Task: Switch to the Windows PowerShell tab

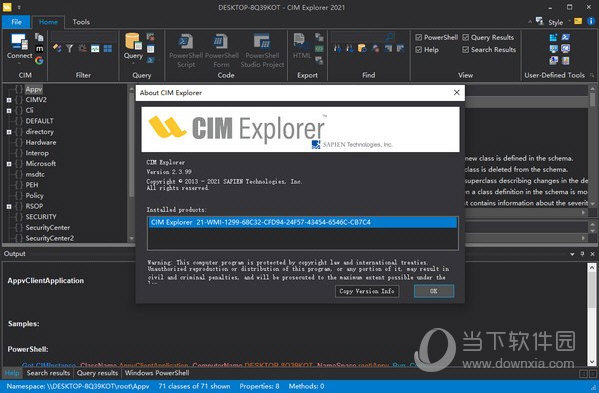Action: pos(157,373)
